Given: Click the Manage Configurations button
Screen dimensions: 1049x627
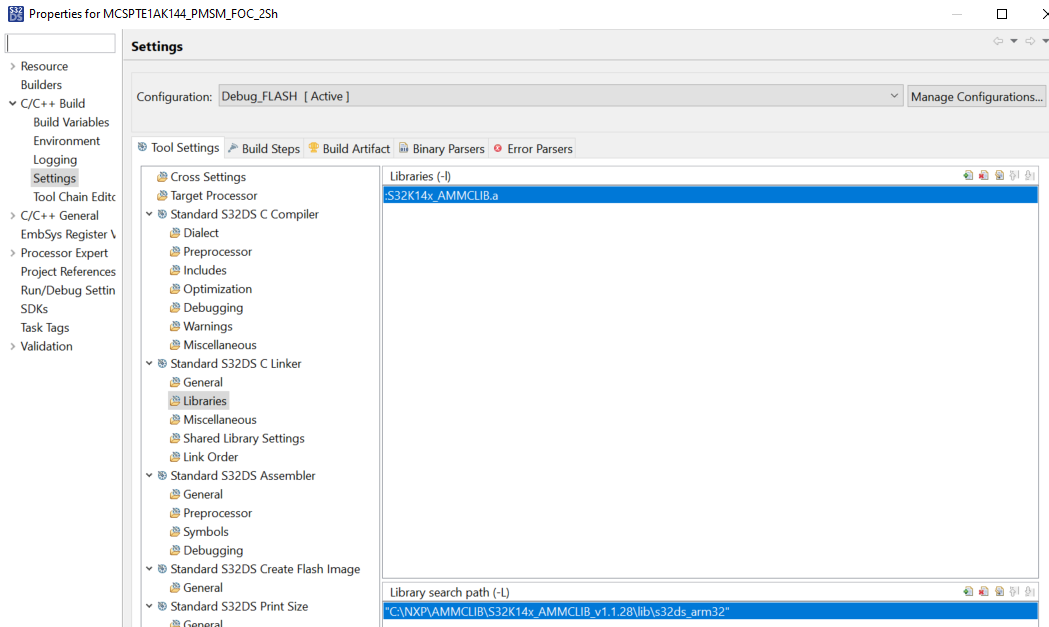Looking at the screenshot, I should point(976,95).
